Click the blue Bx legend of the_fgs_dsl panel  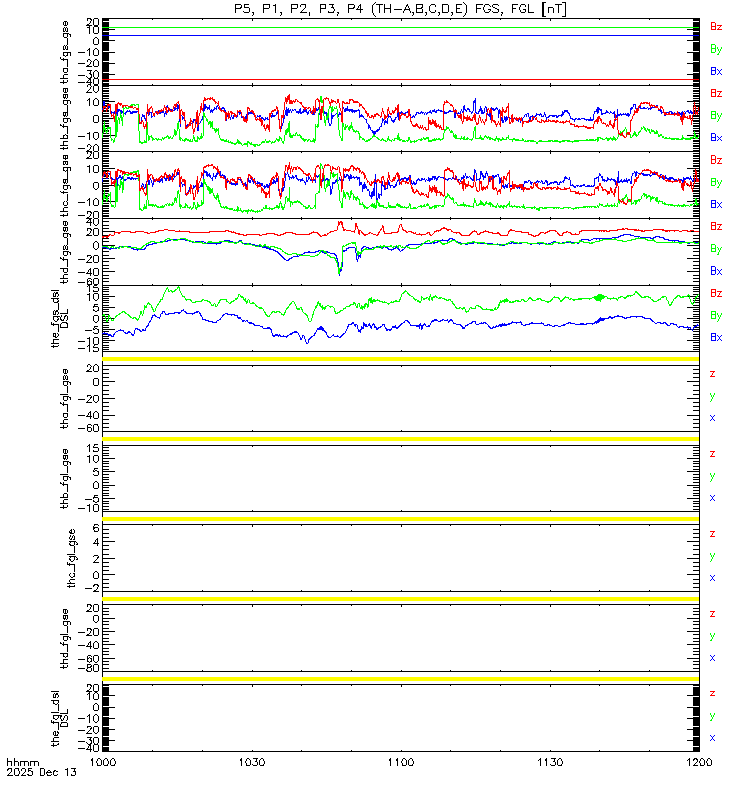tap(716, 338)
